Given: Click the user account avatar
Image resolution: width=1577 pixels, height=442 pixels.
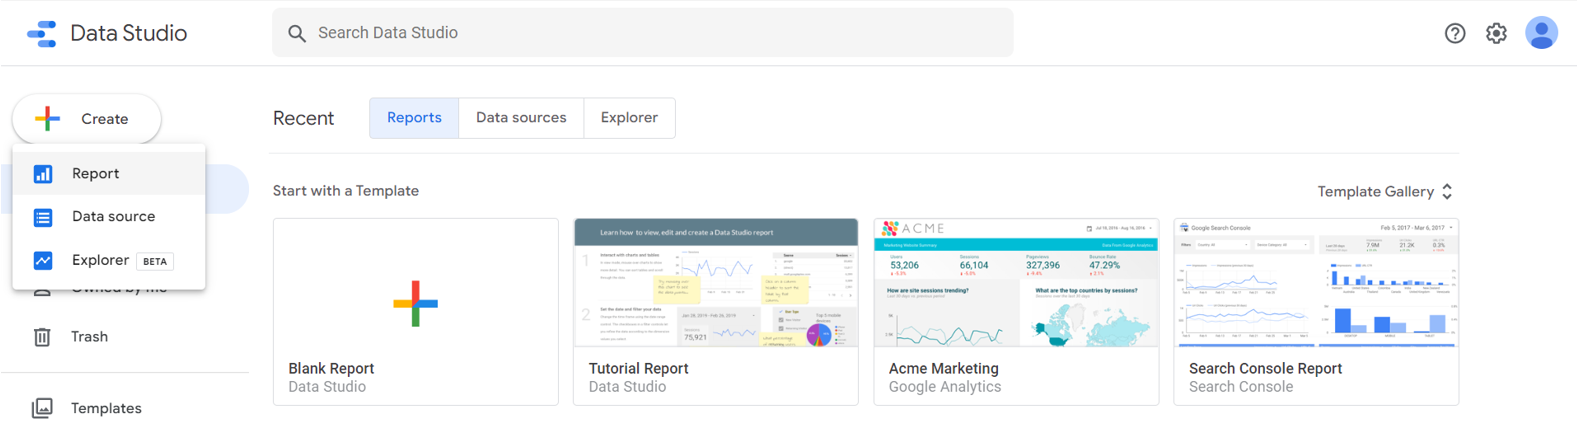Looking at the screenshot, I should [x=1541, y=33].
